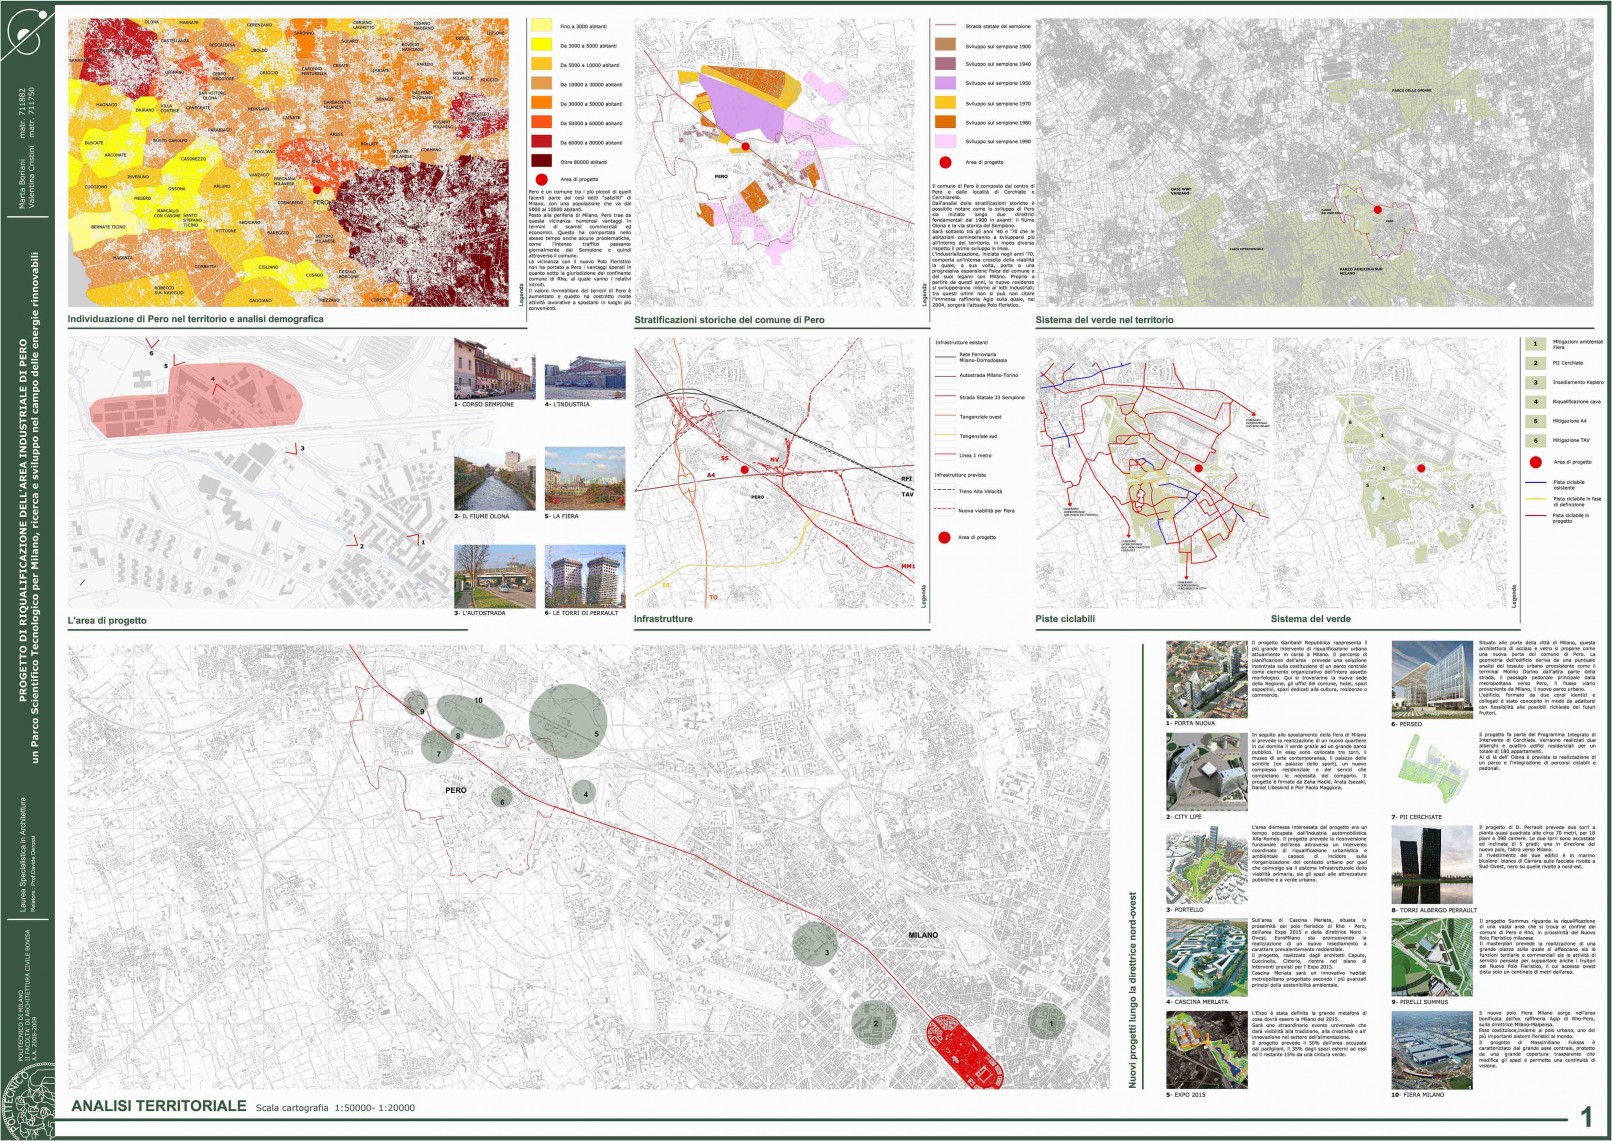Click the 'Da 30000 a 50000 abitanti' orange swatch
Image resolution: width=1612 pixels, height=1141 pixels.
click(x=541, y=102)
